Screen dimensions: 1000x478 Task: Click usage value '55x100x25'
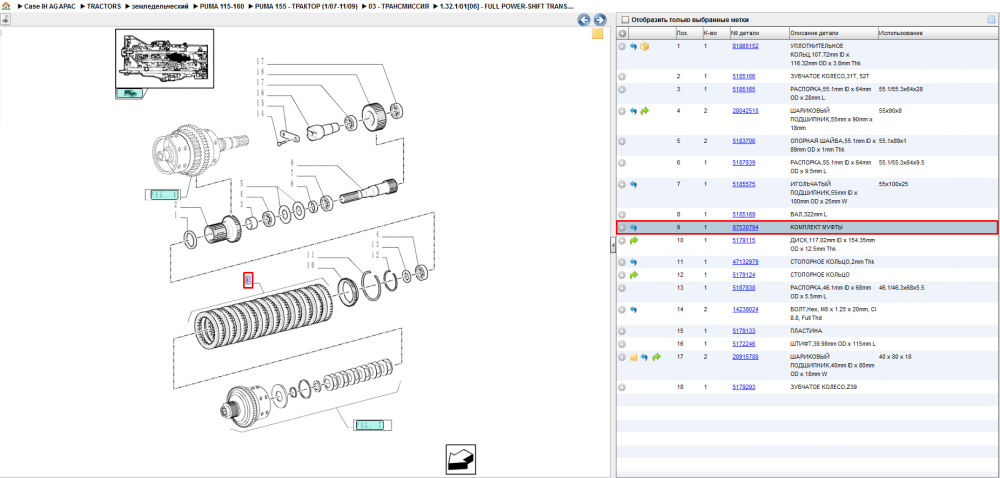[892, 184]
